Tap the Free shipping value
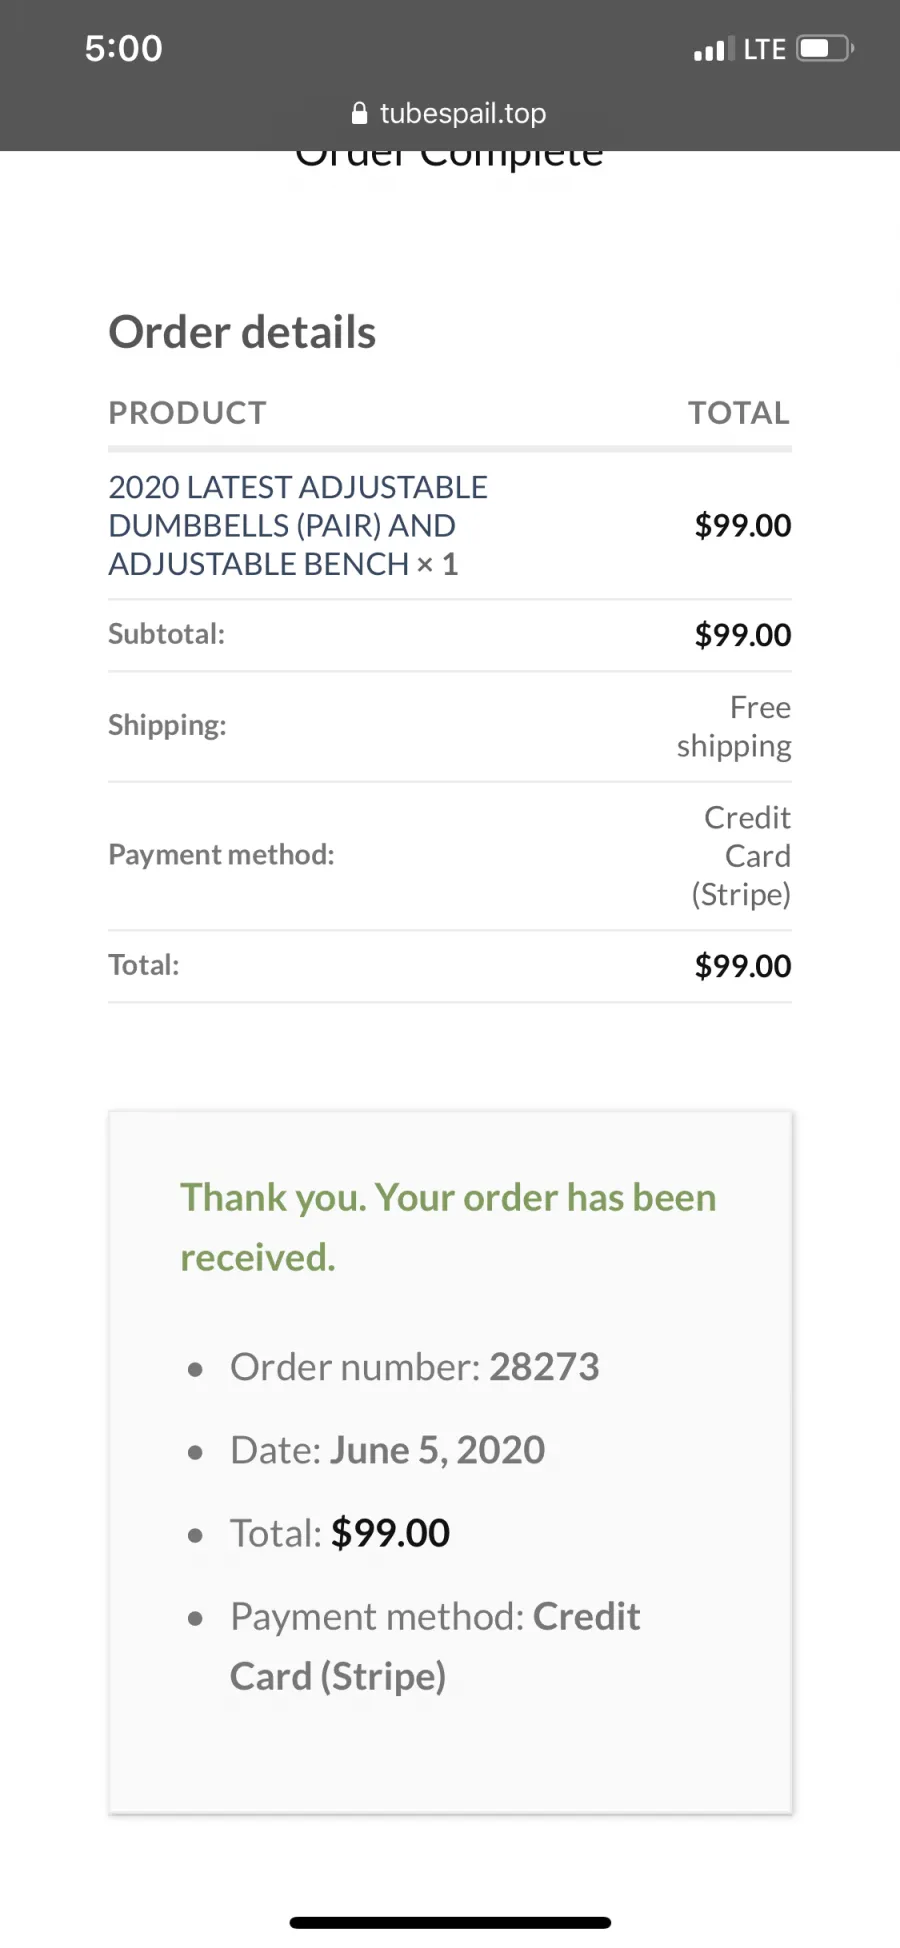This screenshot has width=900, height=1948. [734, 726]
